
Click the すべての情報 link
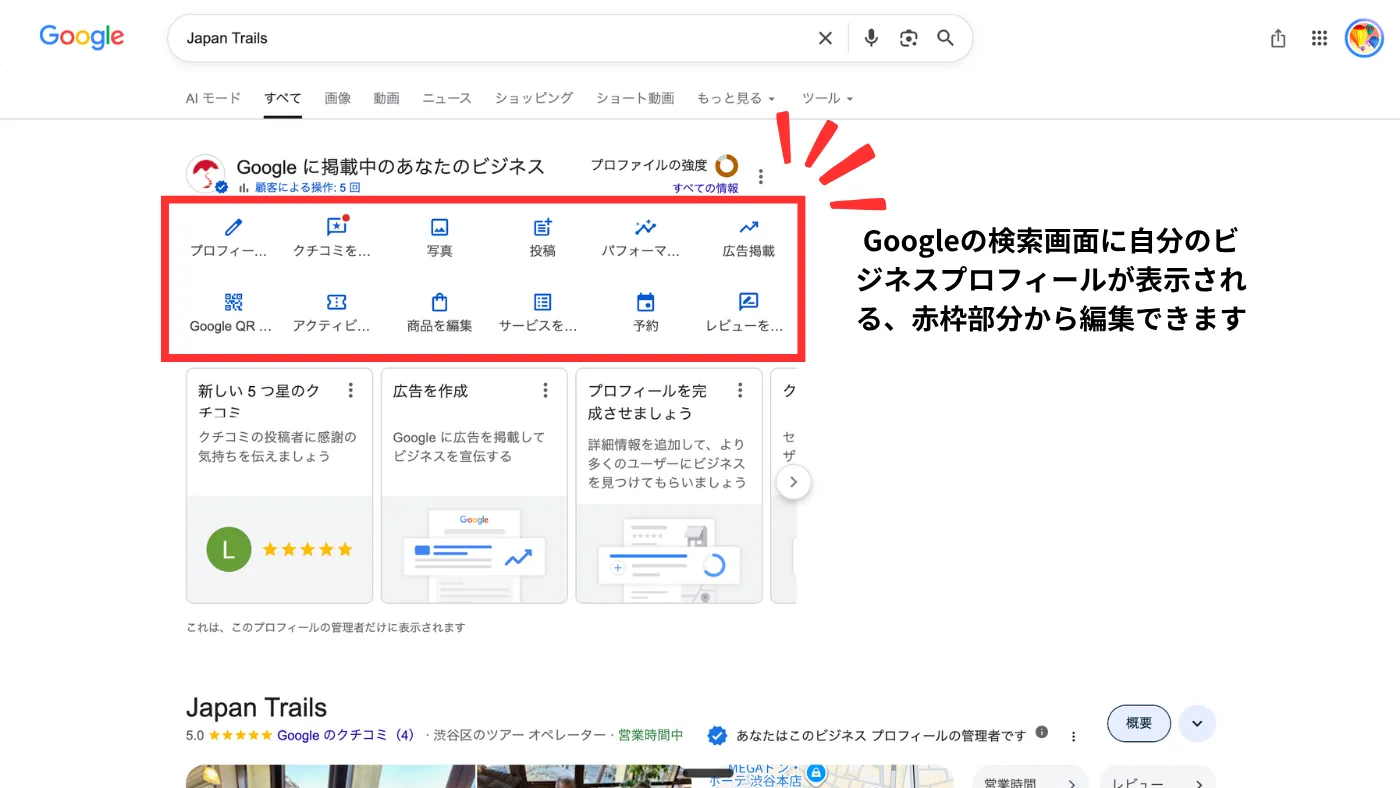(706, 188)
